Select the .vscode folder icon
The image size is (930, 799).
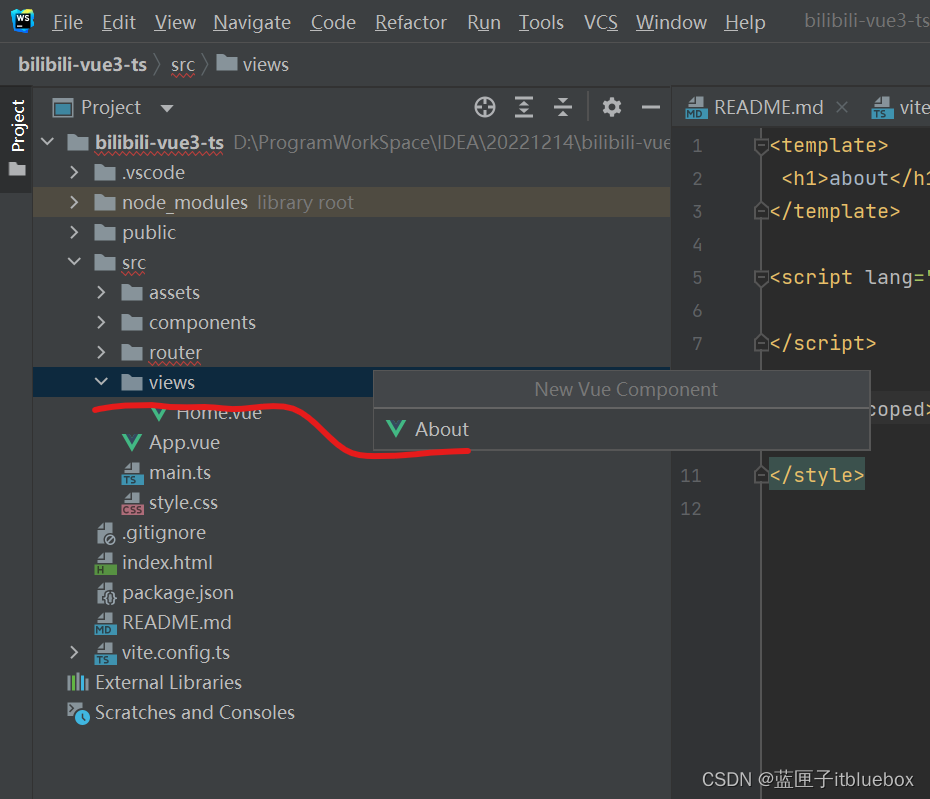coord(105,173)
